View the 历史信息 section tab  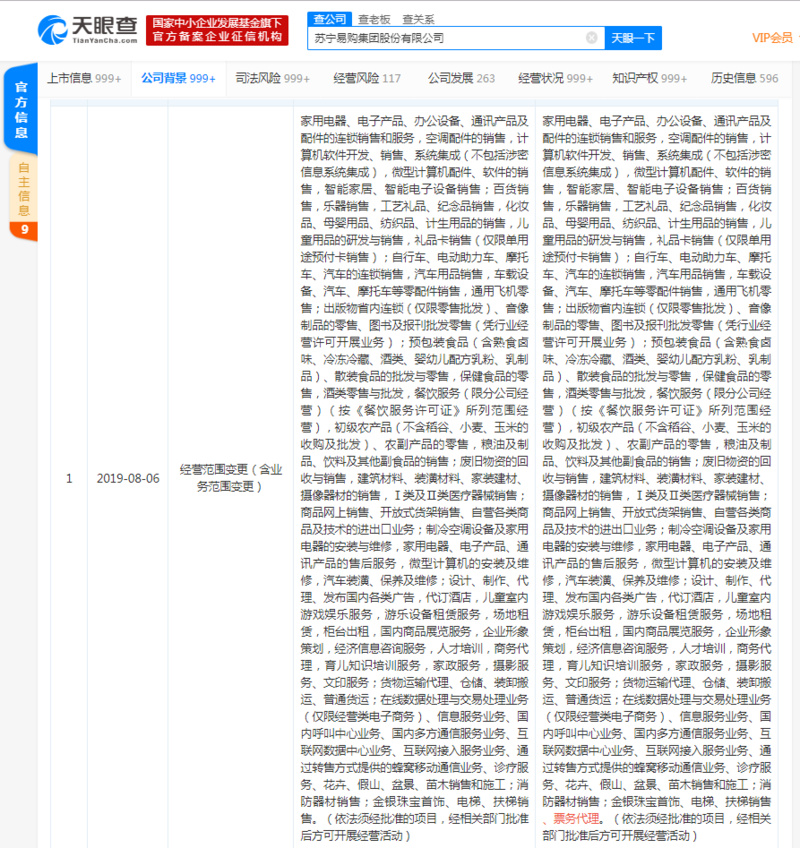click(744, 78)
